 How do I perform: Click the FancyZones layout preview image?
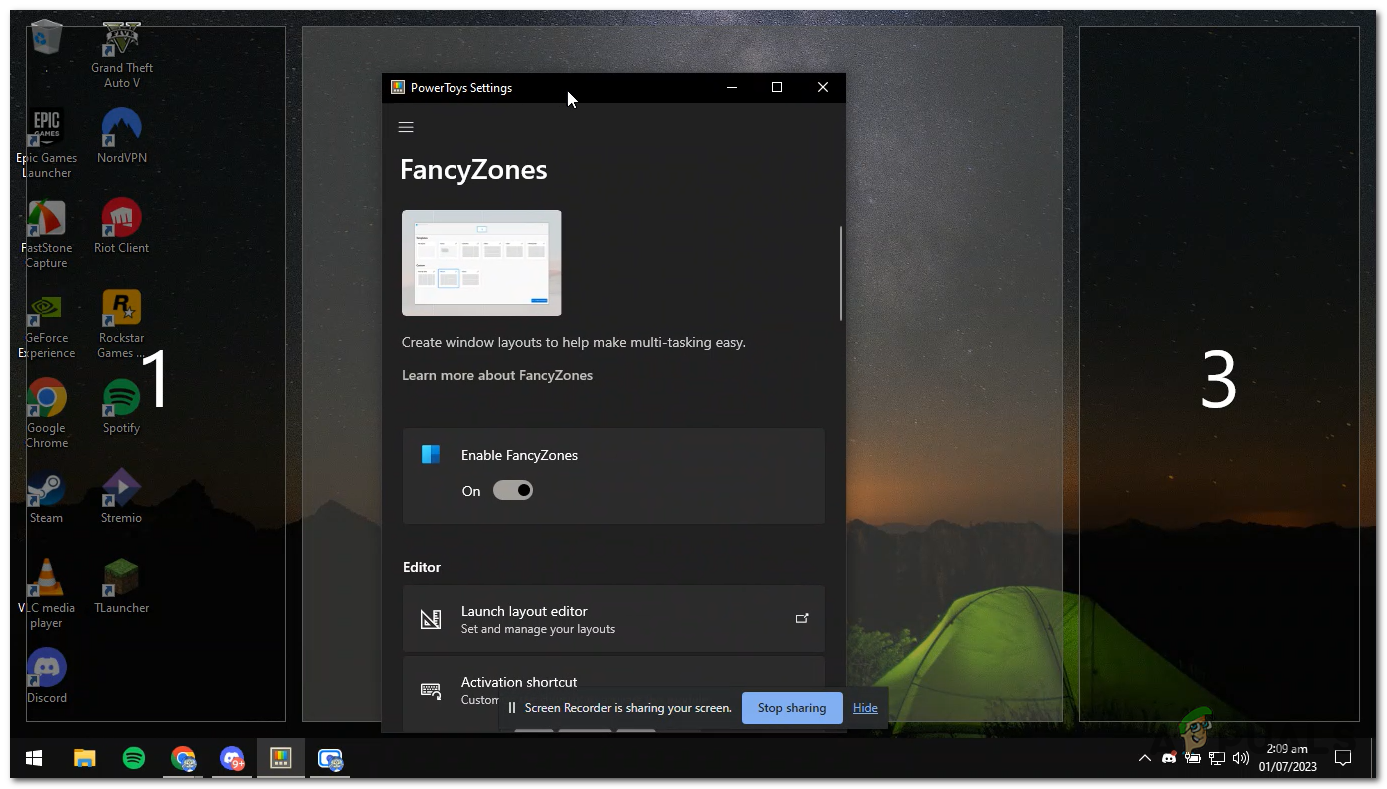[x=481, y=262]
